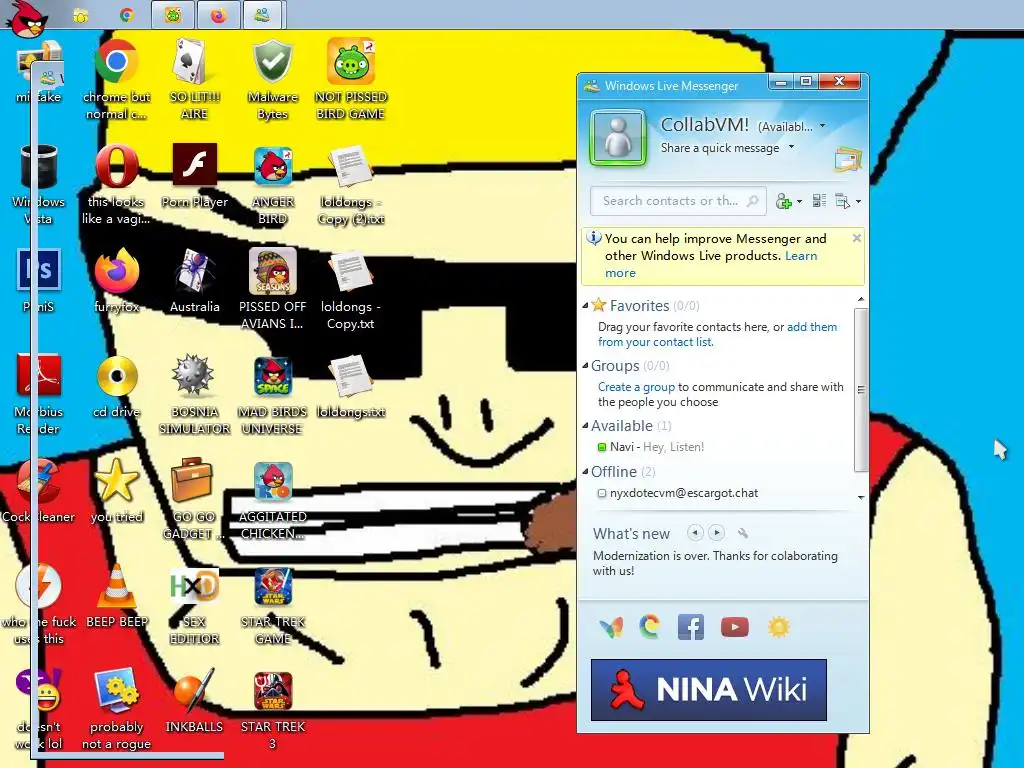1024x768 pixels.
Task: Click the What's new settings wrench
Action: point(743,533)
